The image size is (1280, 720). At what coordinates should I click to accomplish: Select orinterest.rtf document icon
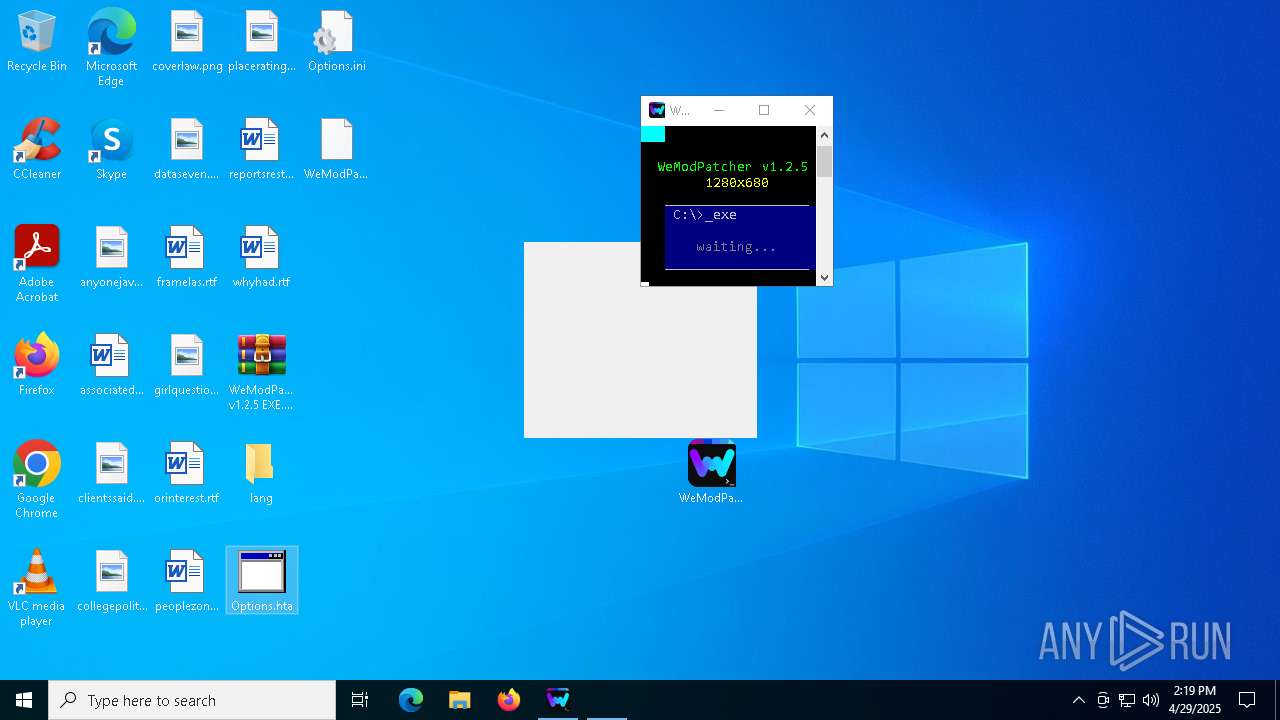(187, 473)
